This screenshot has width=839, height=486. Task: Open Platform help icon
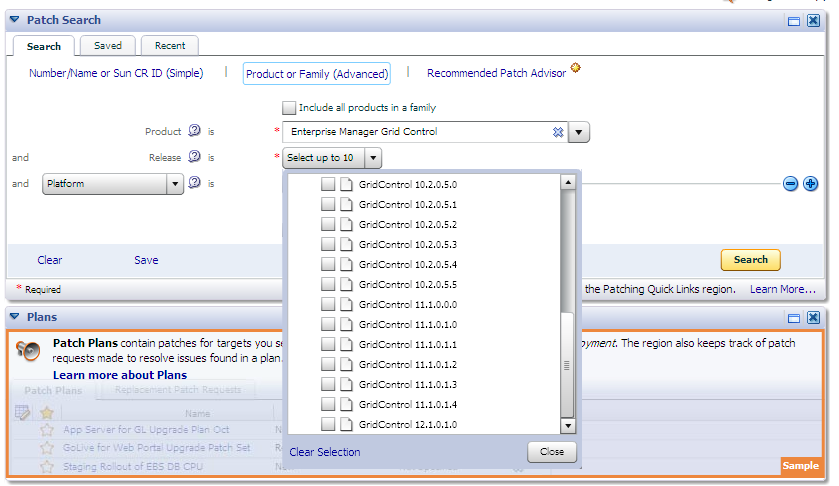[x=195, y=183]
